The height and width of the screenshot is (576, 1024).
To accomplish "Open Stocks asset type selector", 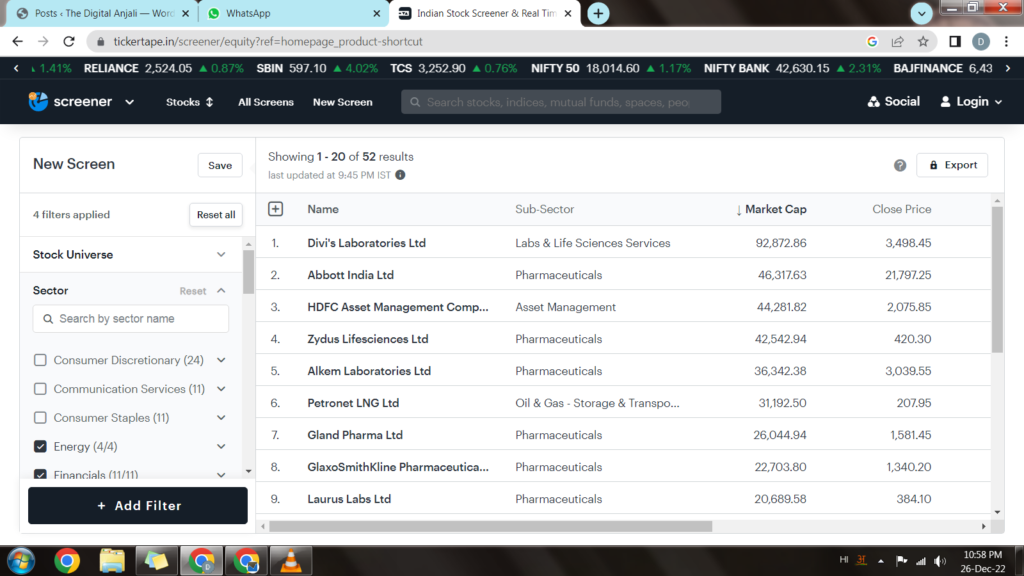I will click(189, 102).
